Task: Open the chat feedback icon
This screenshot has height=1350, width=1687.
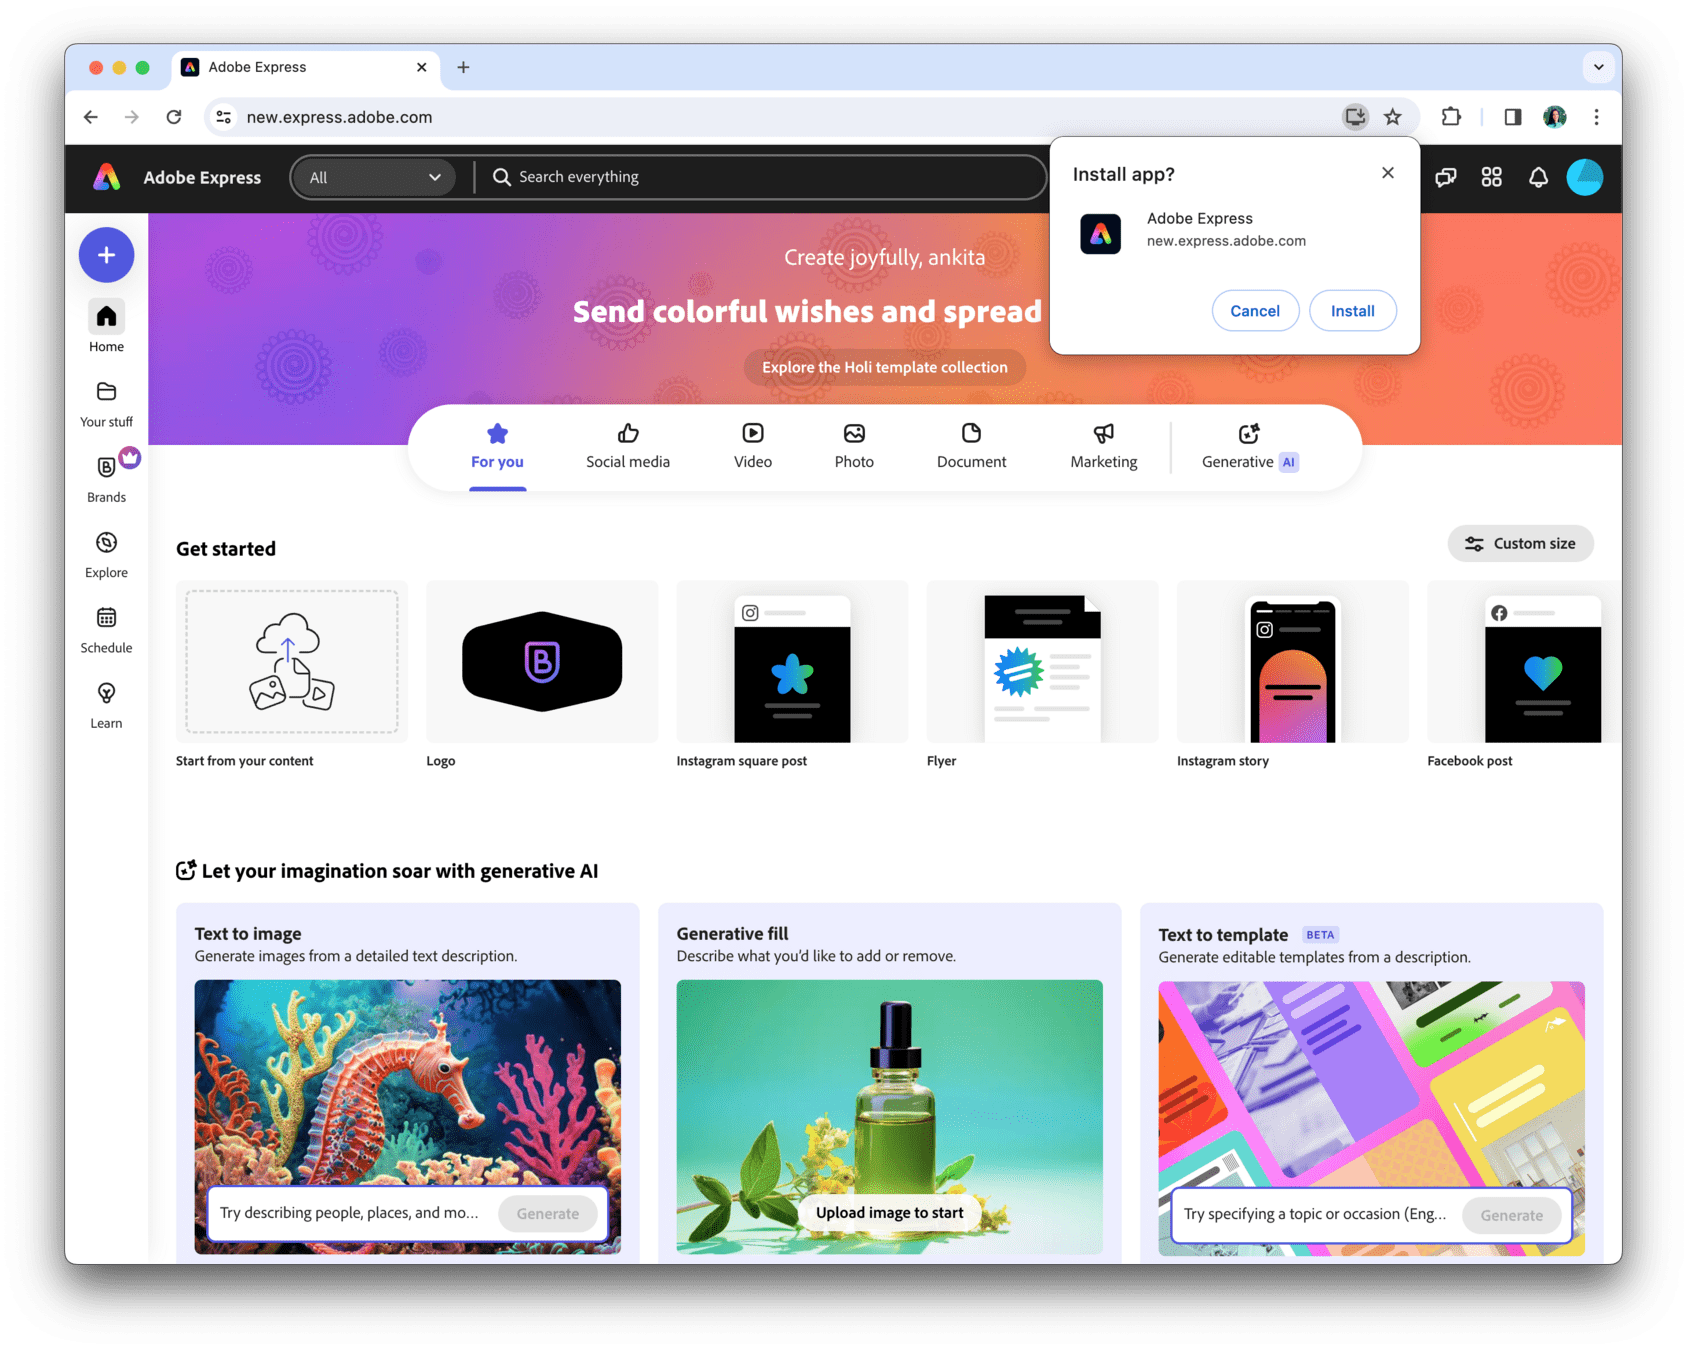Action: 1445,177
